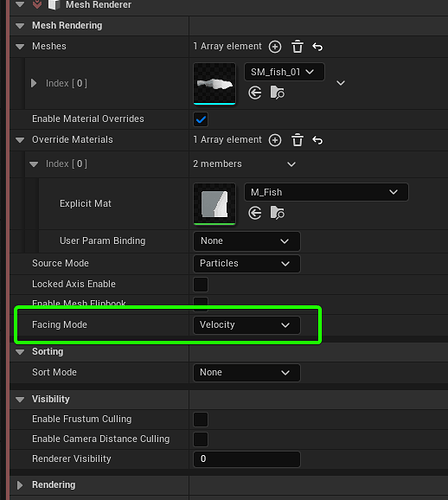Collapse the Mesh Renderer module
Screen dimensions: 448x500
pos(20,4)
